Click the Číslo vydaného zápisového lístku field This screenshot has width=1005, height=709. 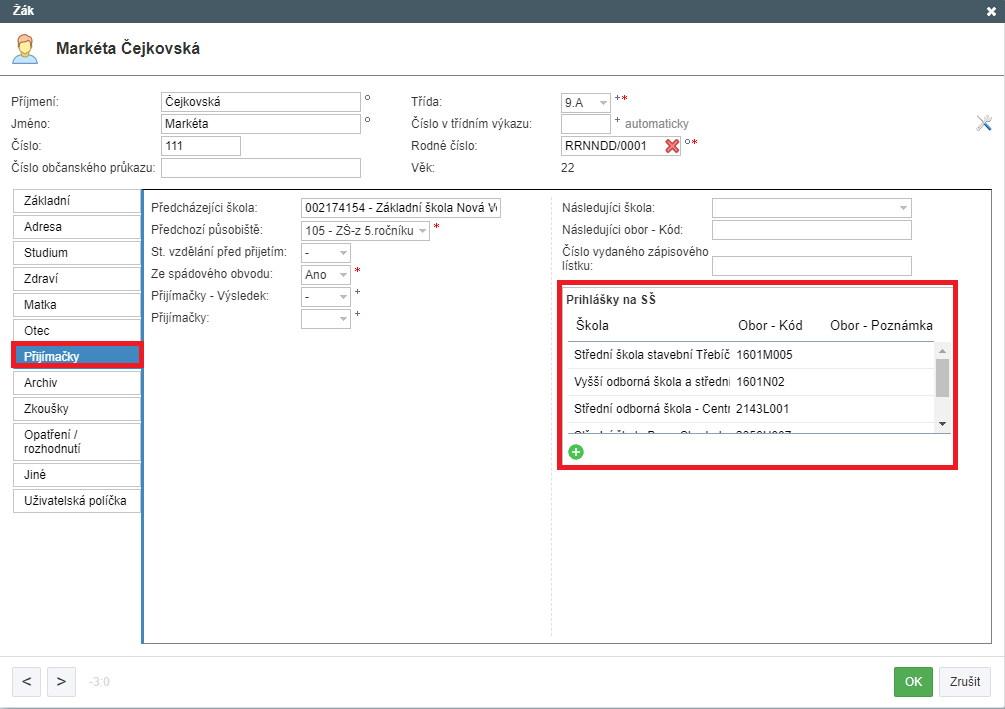pos(811,265)
